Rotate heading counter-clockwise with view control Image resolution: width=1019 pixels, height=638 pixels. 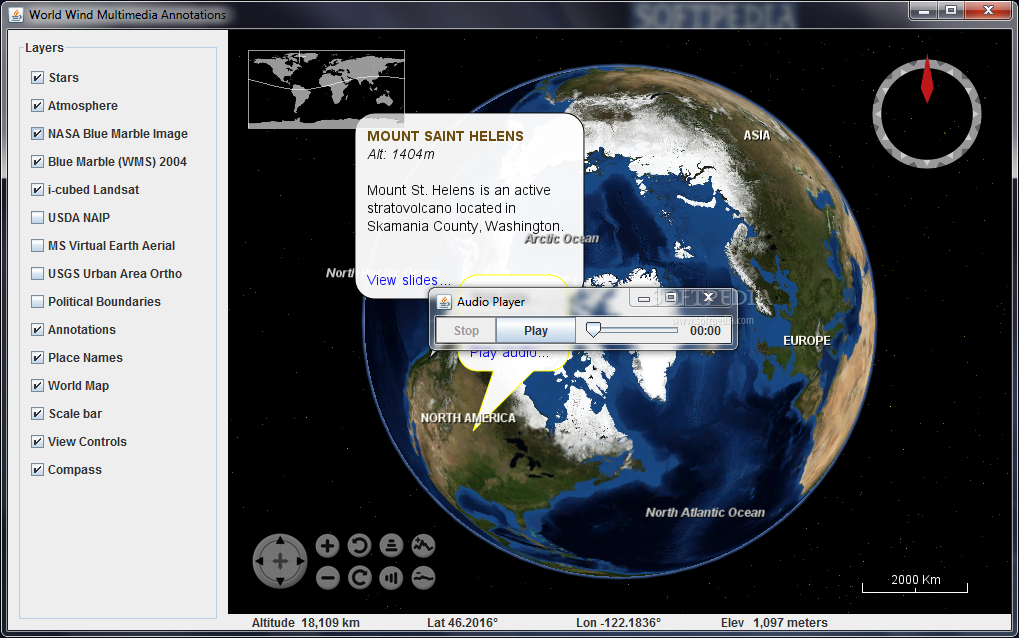point(359,546)
